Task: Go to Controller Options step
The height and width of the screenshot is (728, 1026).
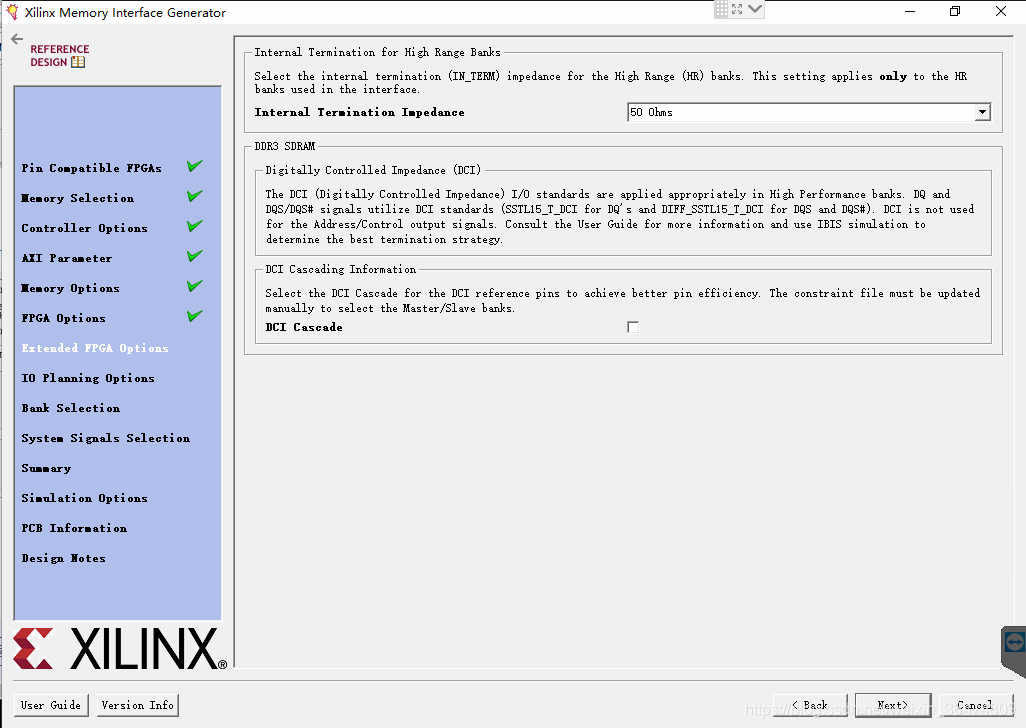Action: coord(84,228)
